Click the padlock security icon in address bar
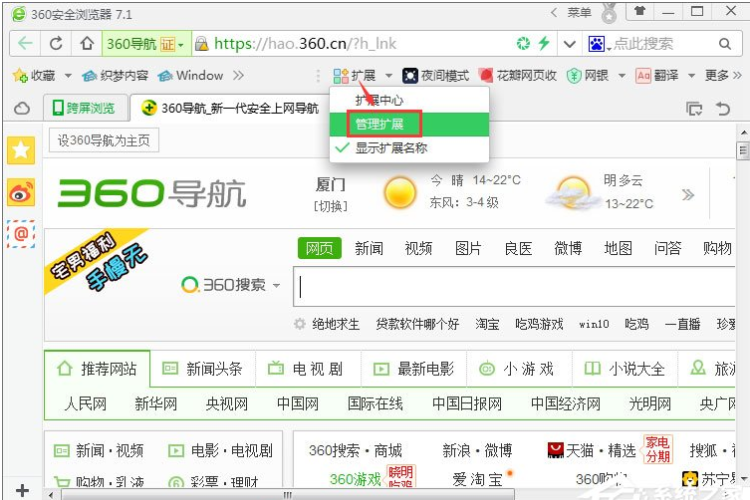Viewport: 750px width, 500px height. [x=202, y=44]
